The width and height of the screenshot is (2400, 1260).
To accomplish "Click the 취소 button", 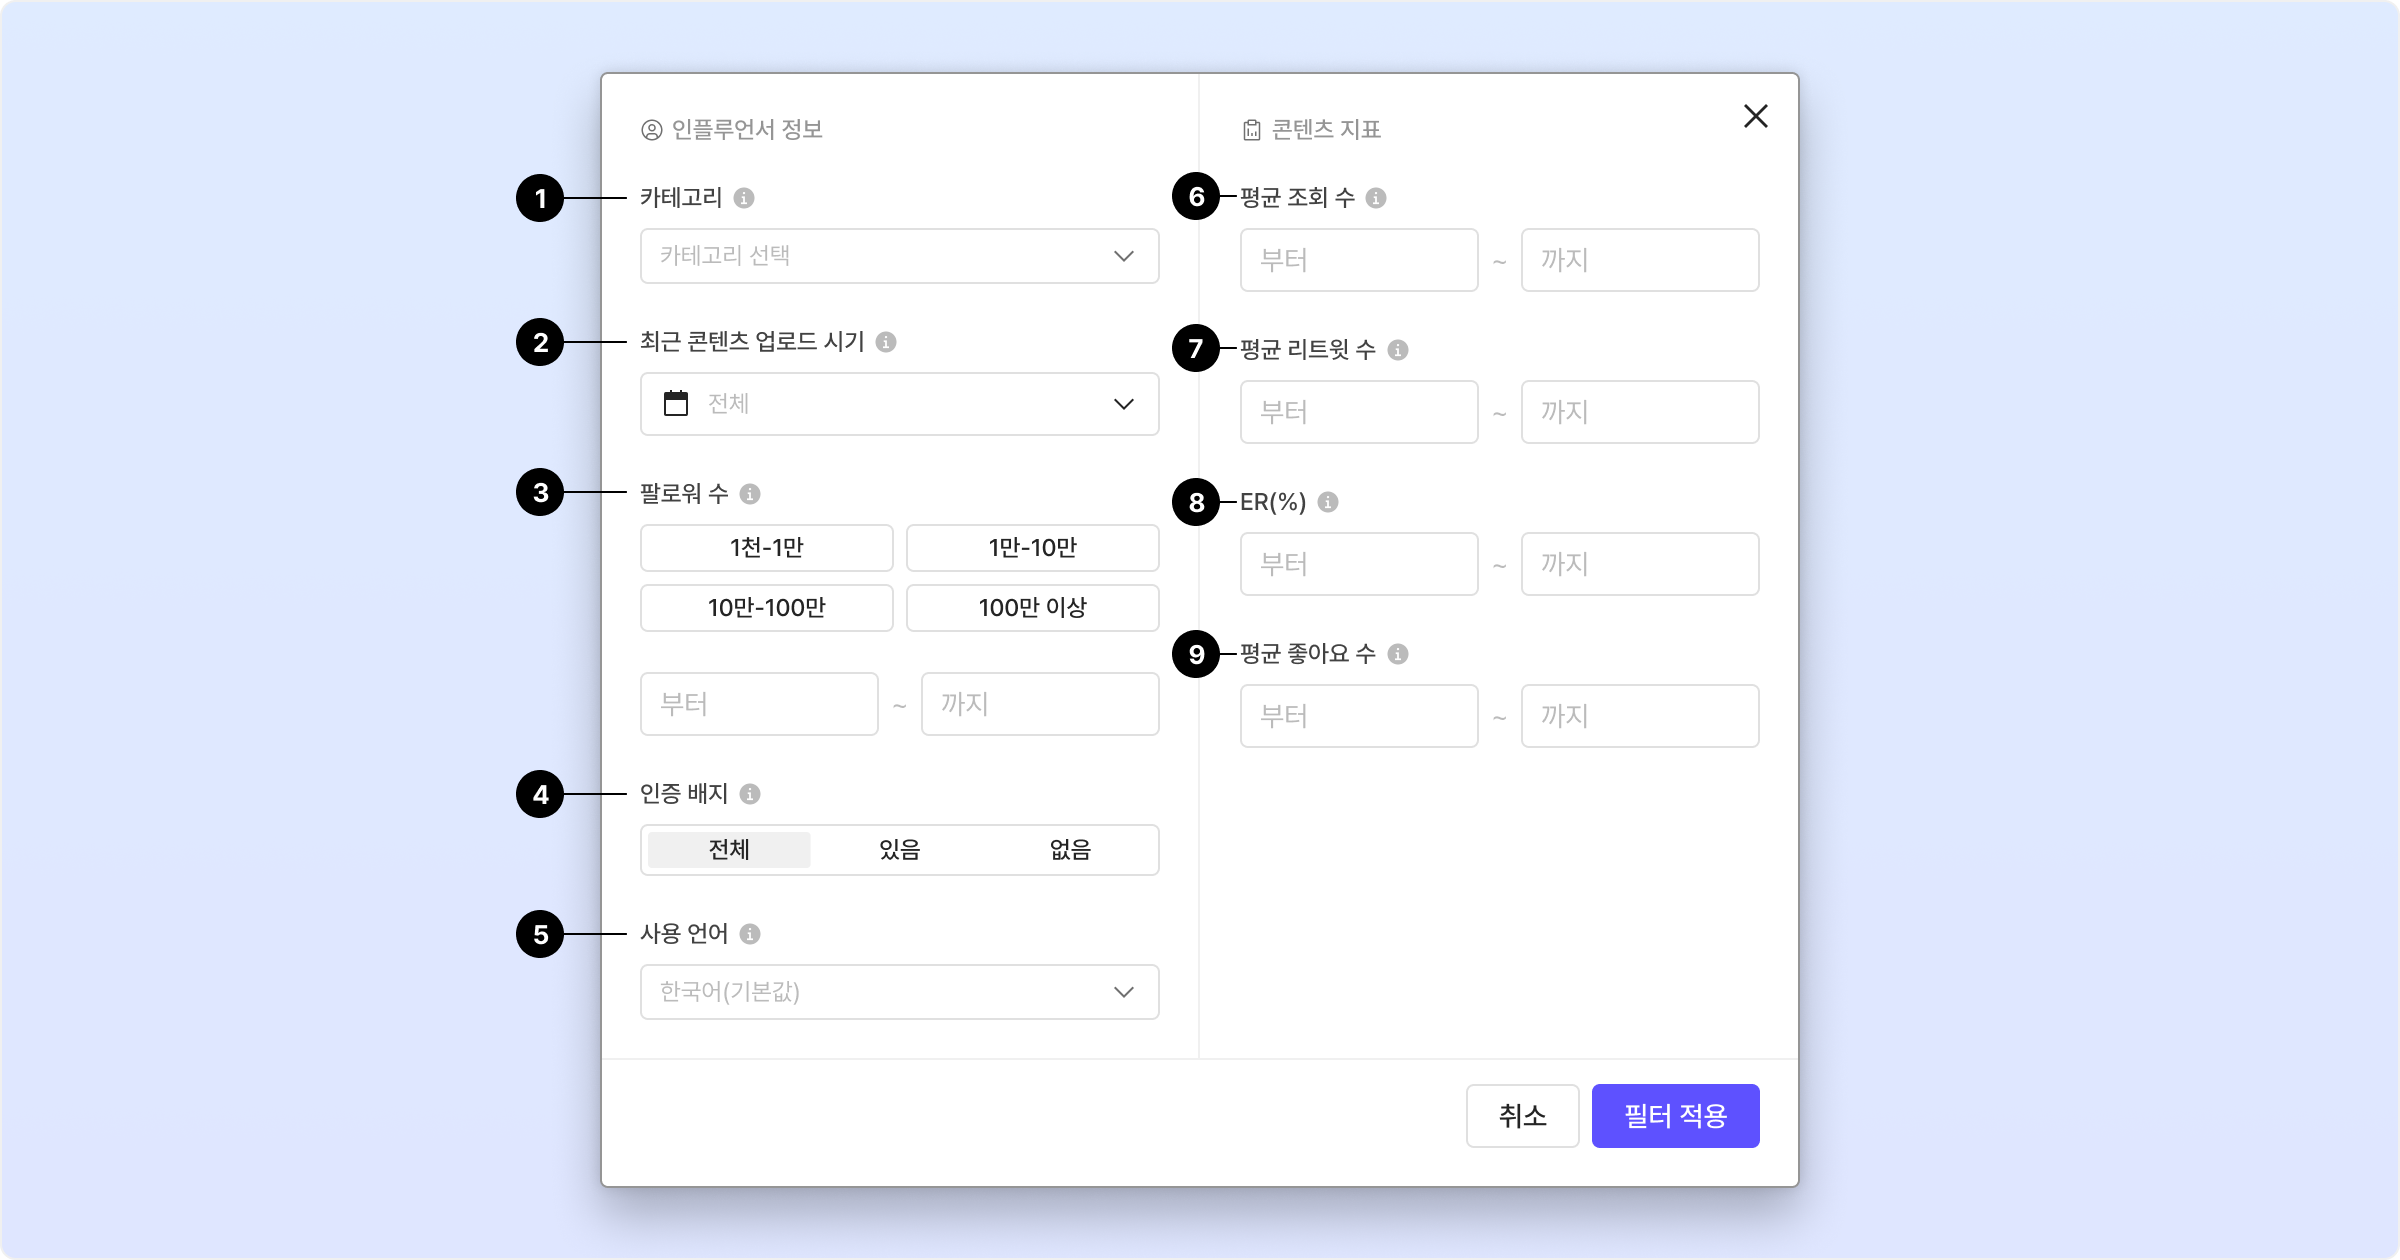I will point(1522,1116).
